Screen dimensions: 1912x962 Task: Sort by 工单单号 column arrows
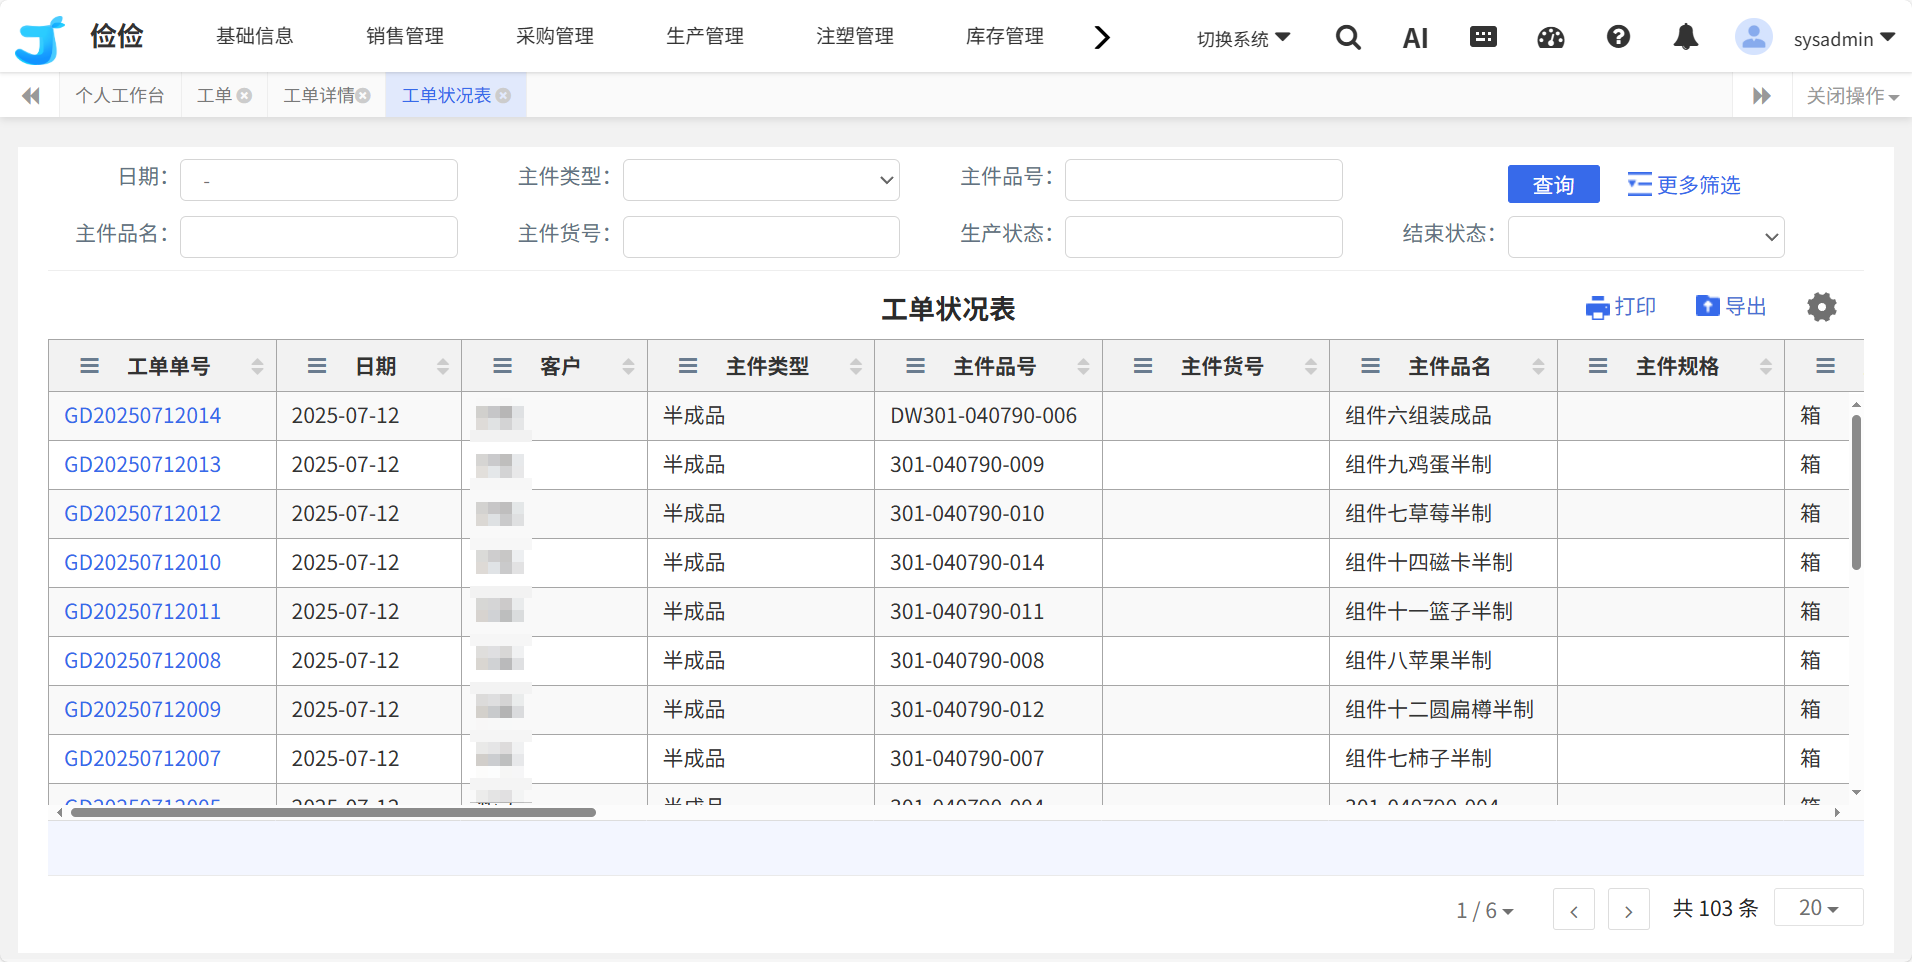coord(257,367)
